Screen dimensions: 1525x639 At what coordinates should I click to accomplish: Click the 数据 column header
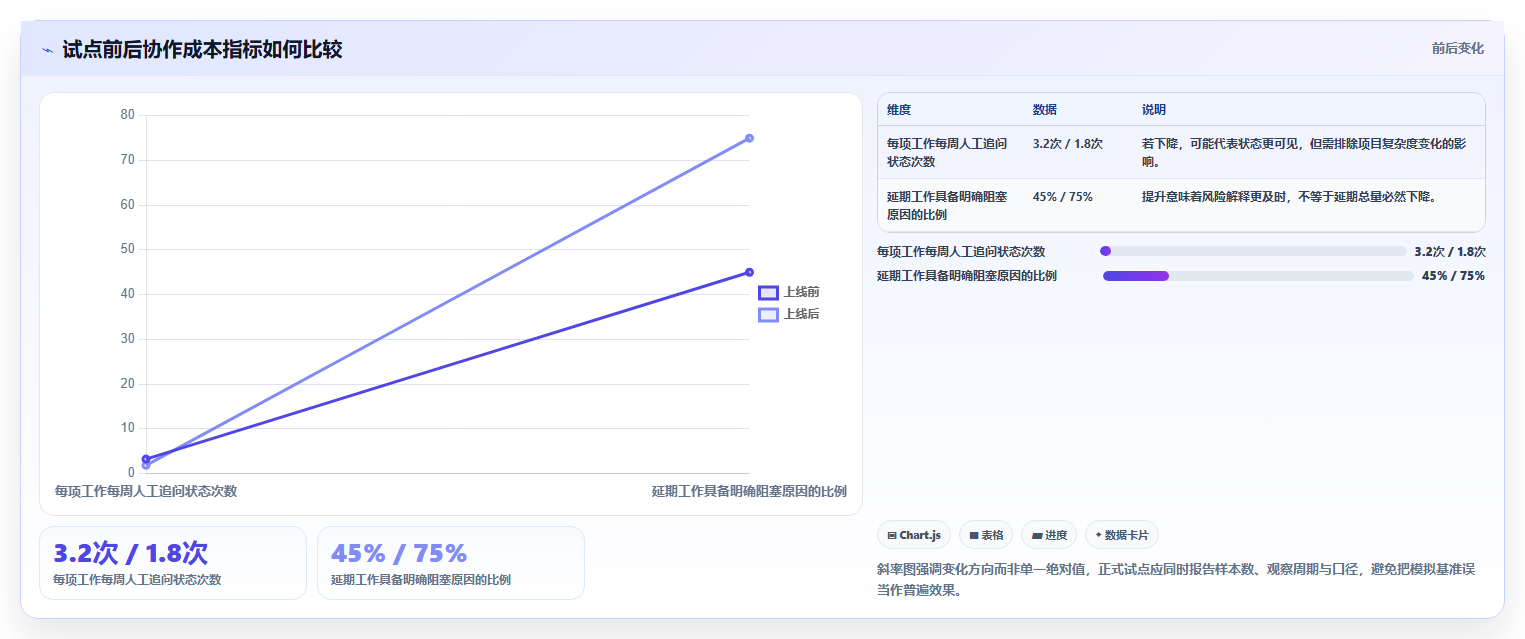click(1045, 110)
